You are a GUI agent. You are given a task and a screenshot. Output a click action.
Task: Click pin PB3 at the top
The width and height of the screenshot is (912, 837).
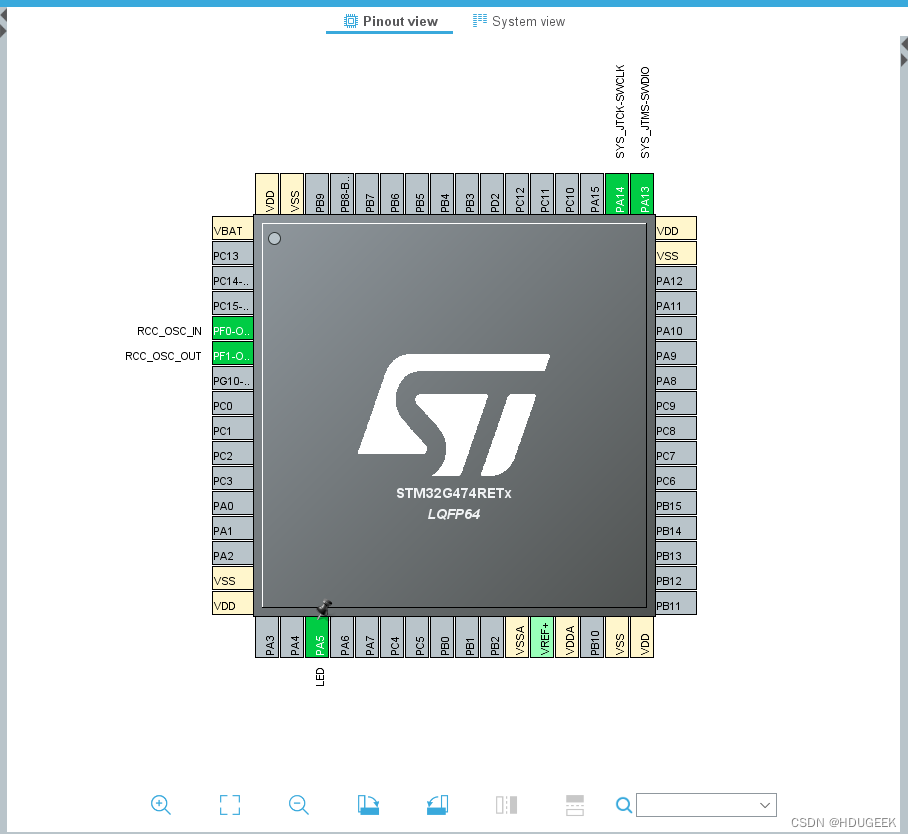point(469,194)
